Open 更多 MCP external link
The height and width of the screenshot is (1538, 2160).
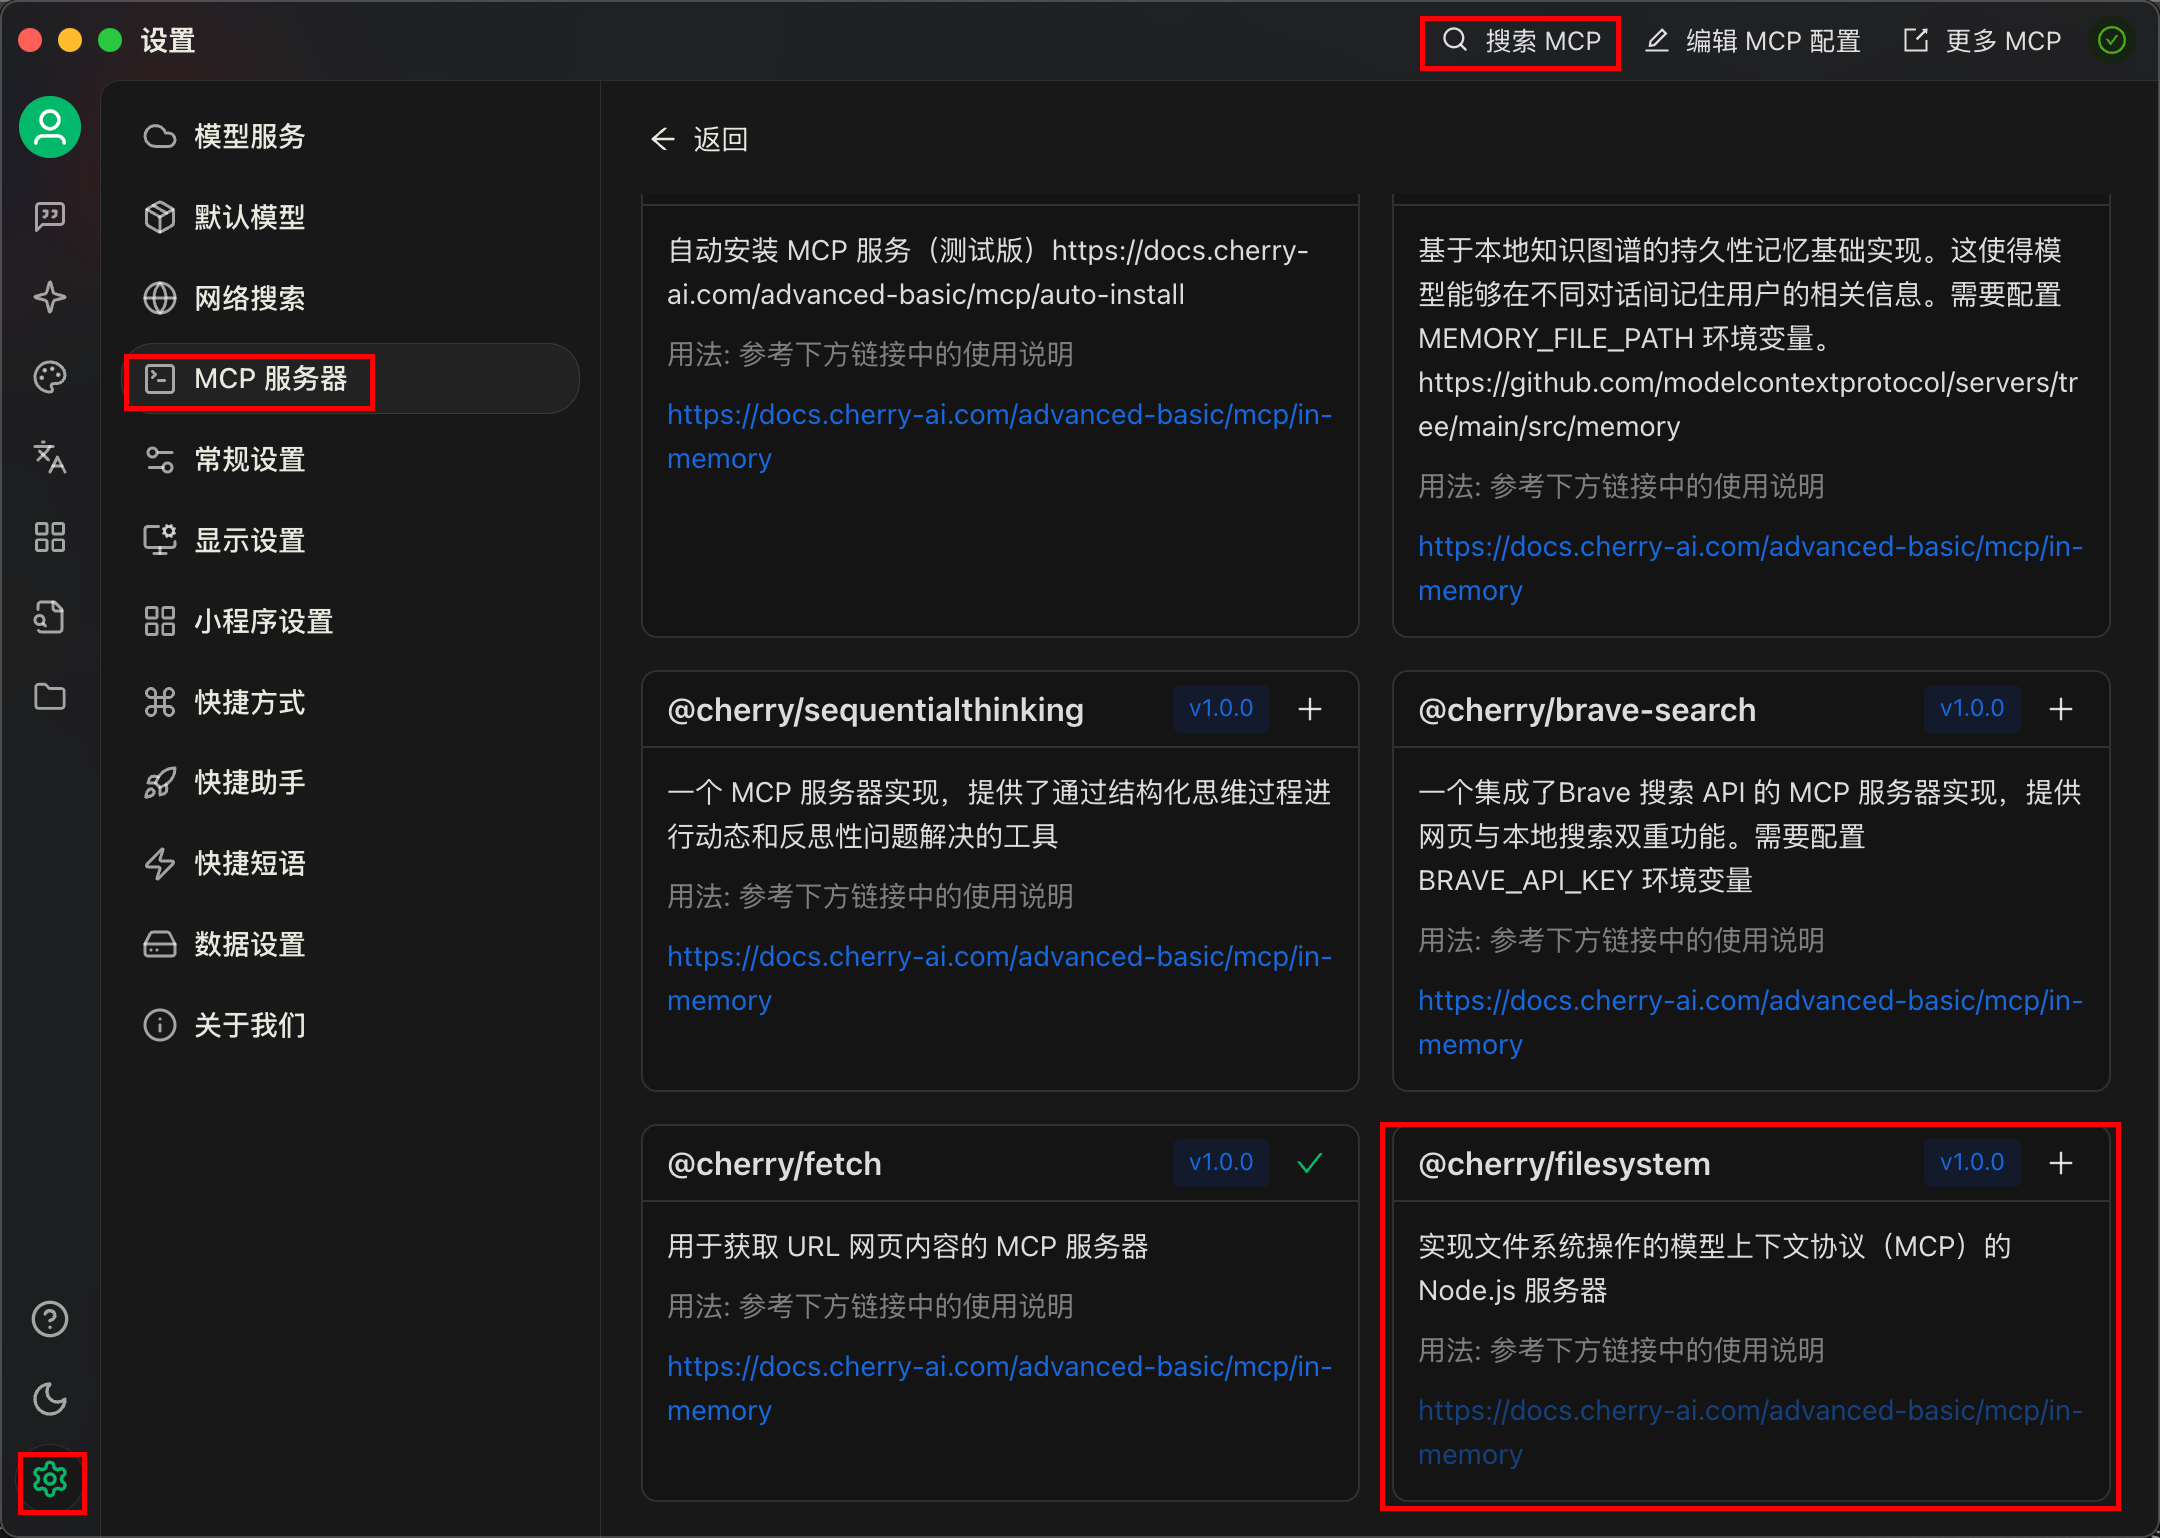pyautogui.click(x=1981, y=41)
